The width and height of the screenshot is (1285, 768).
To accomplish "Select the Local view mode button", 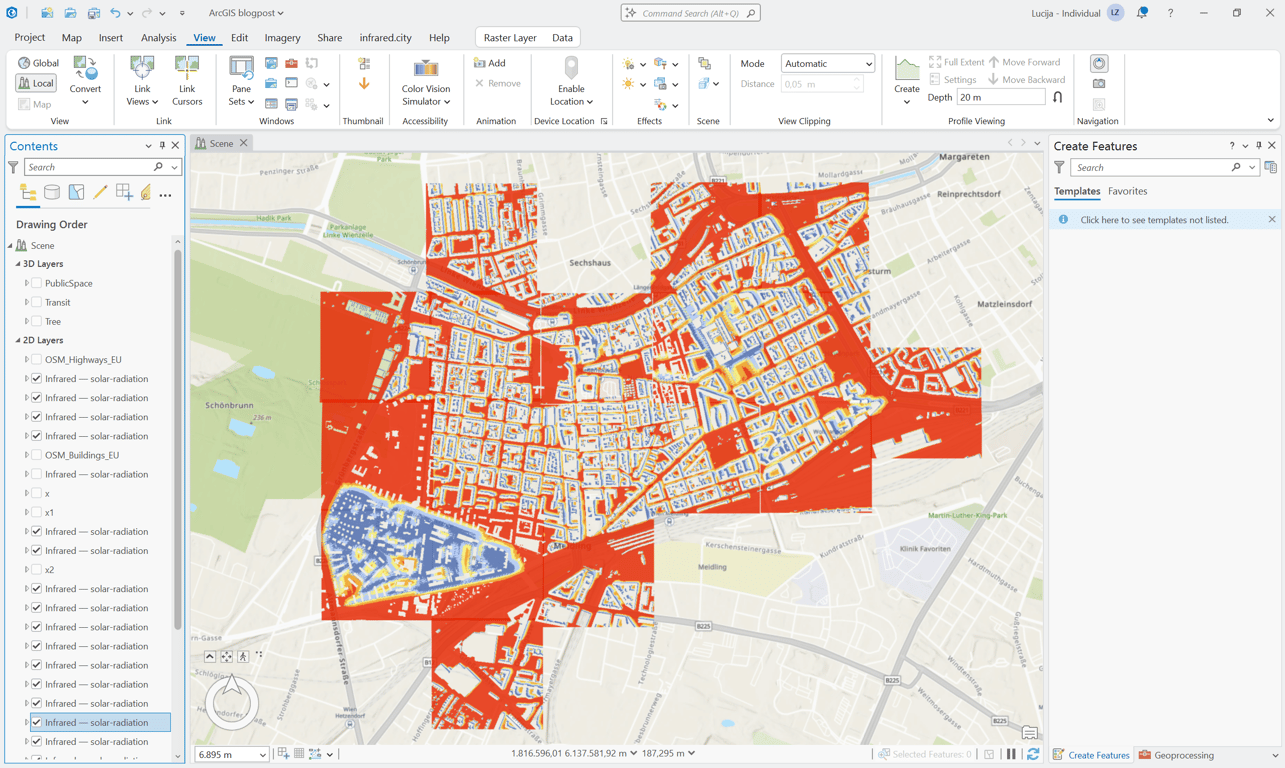I will 36,83.
